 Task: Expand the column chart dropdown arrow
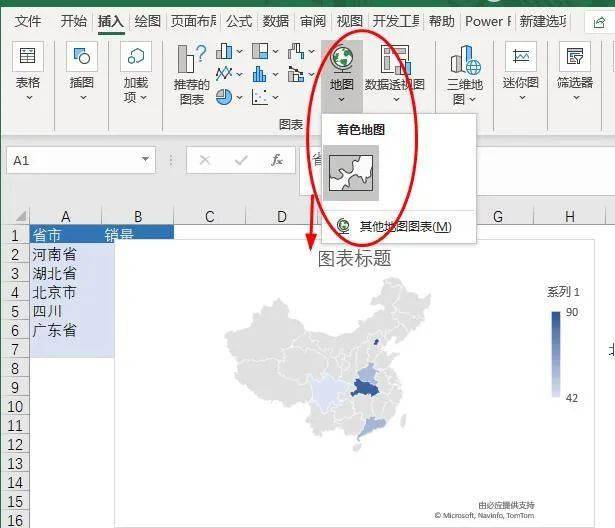coord(240,51)
